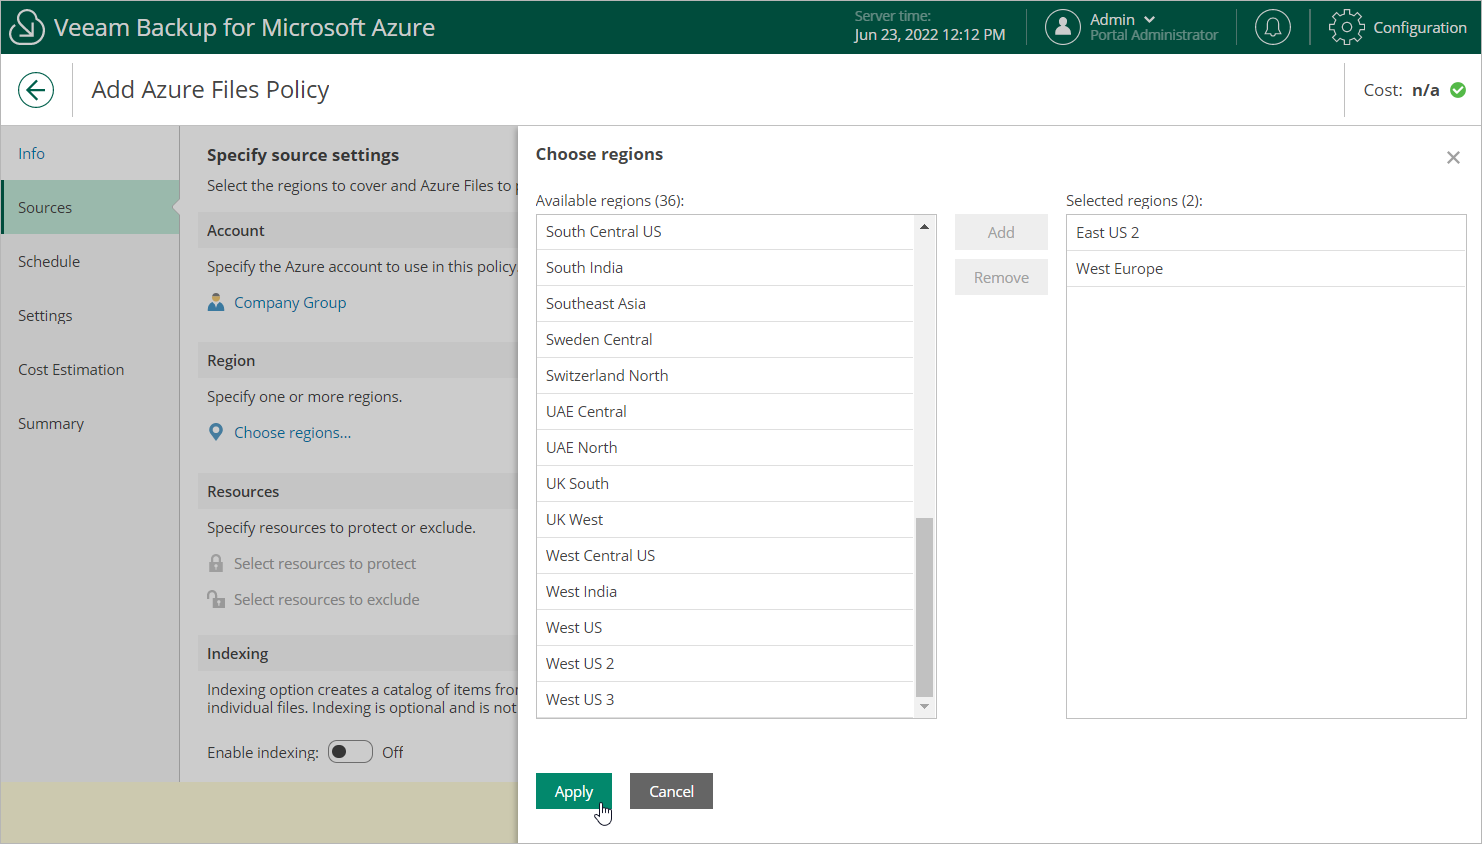Image resolution: width=1482 pixels, height=844 pixels.
Task: Select UK South region
Action: 725,483
